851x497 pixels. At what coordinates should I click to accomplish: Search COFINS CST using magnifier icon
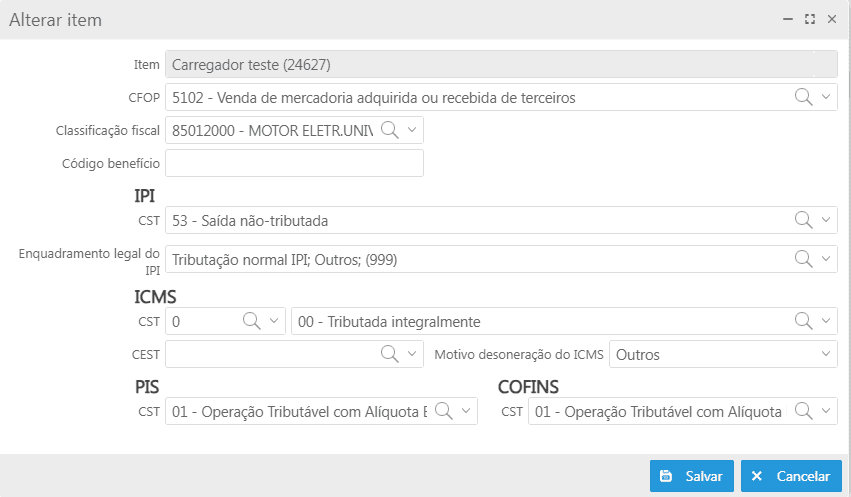[803, 411]
